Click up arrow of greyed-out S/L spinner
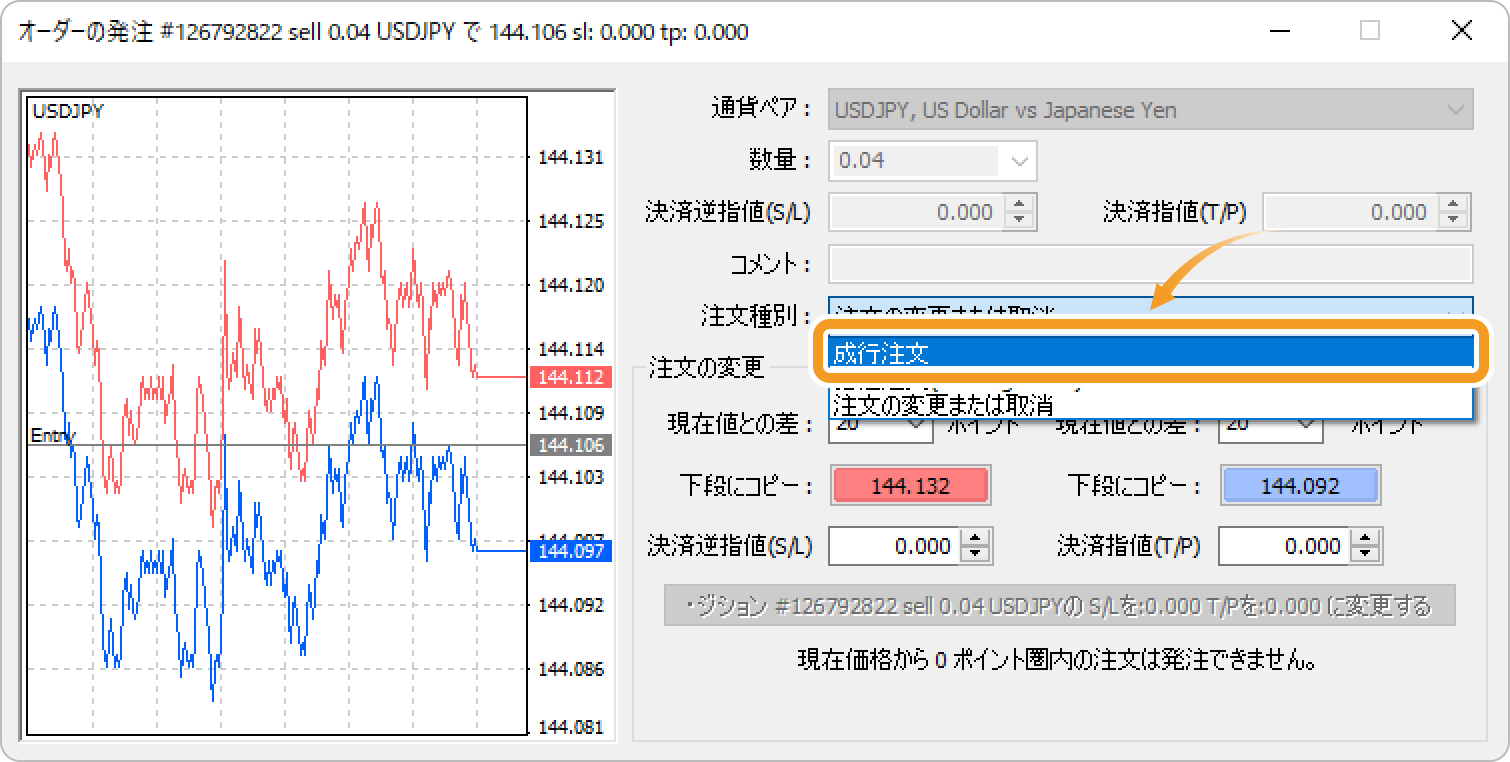 click(1019, 203)
